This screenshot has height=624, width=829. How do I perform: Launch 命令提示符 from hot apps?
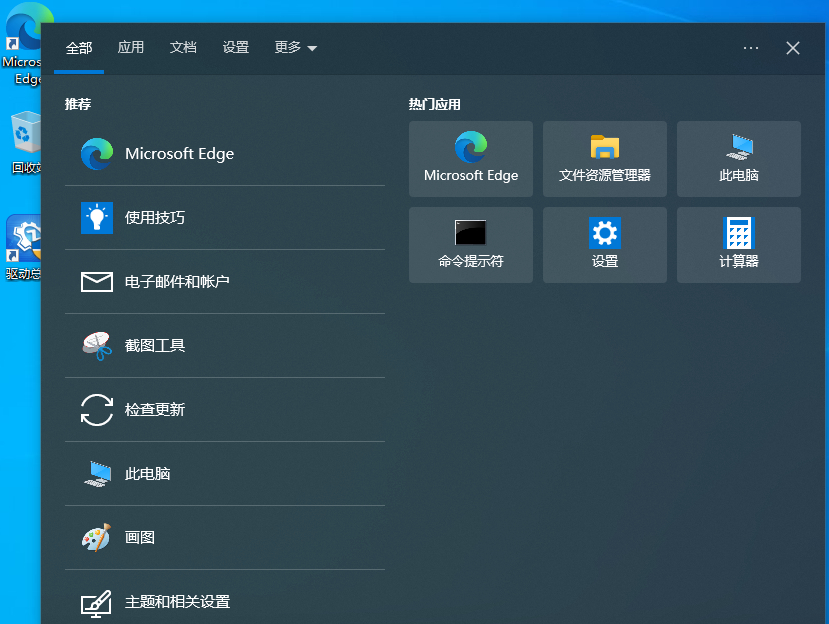point(470,244)
